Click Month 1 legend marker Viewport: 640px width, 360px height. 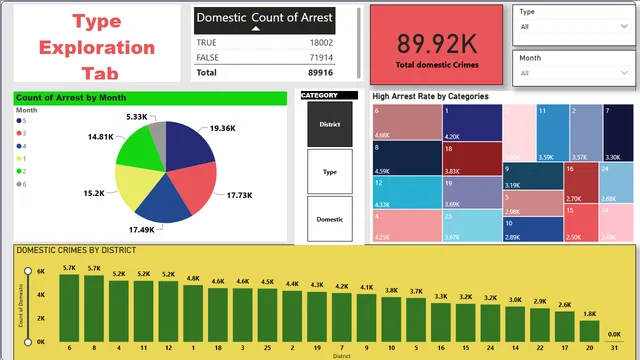[x=19, y=158]
